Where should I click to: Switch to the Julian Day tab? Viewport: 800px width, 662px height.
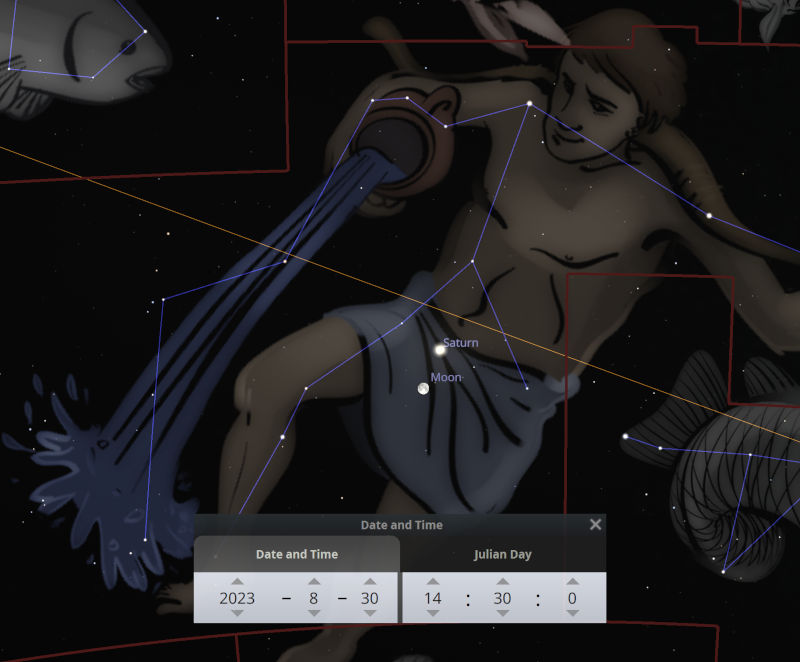[x=503, y=554]
